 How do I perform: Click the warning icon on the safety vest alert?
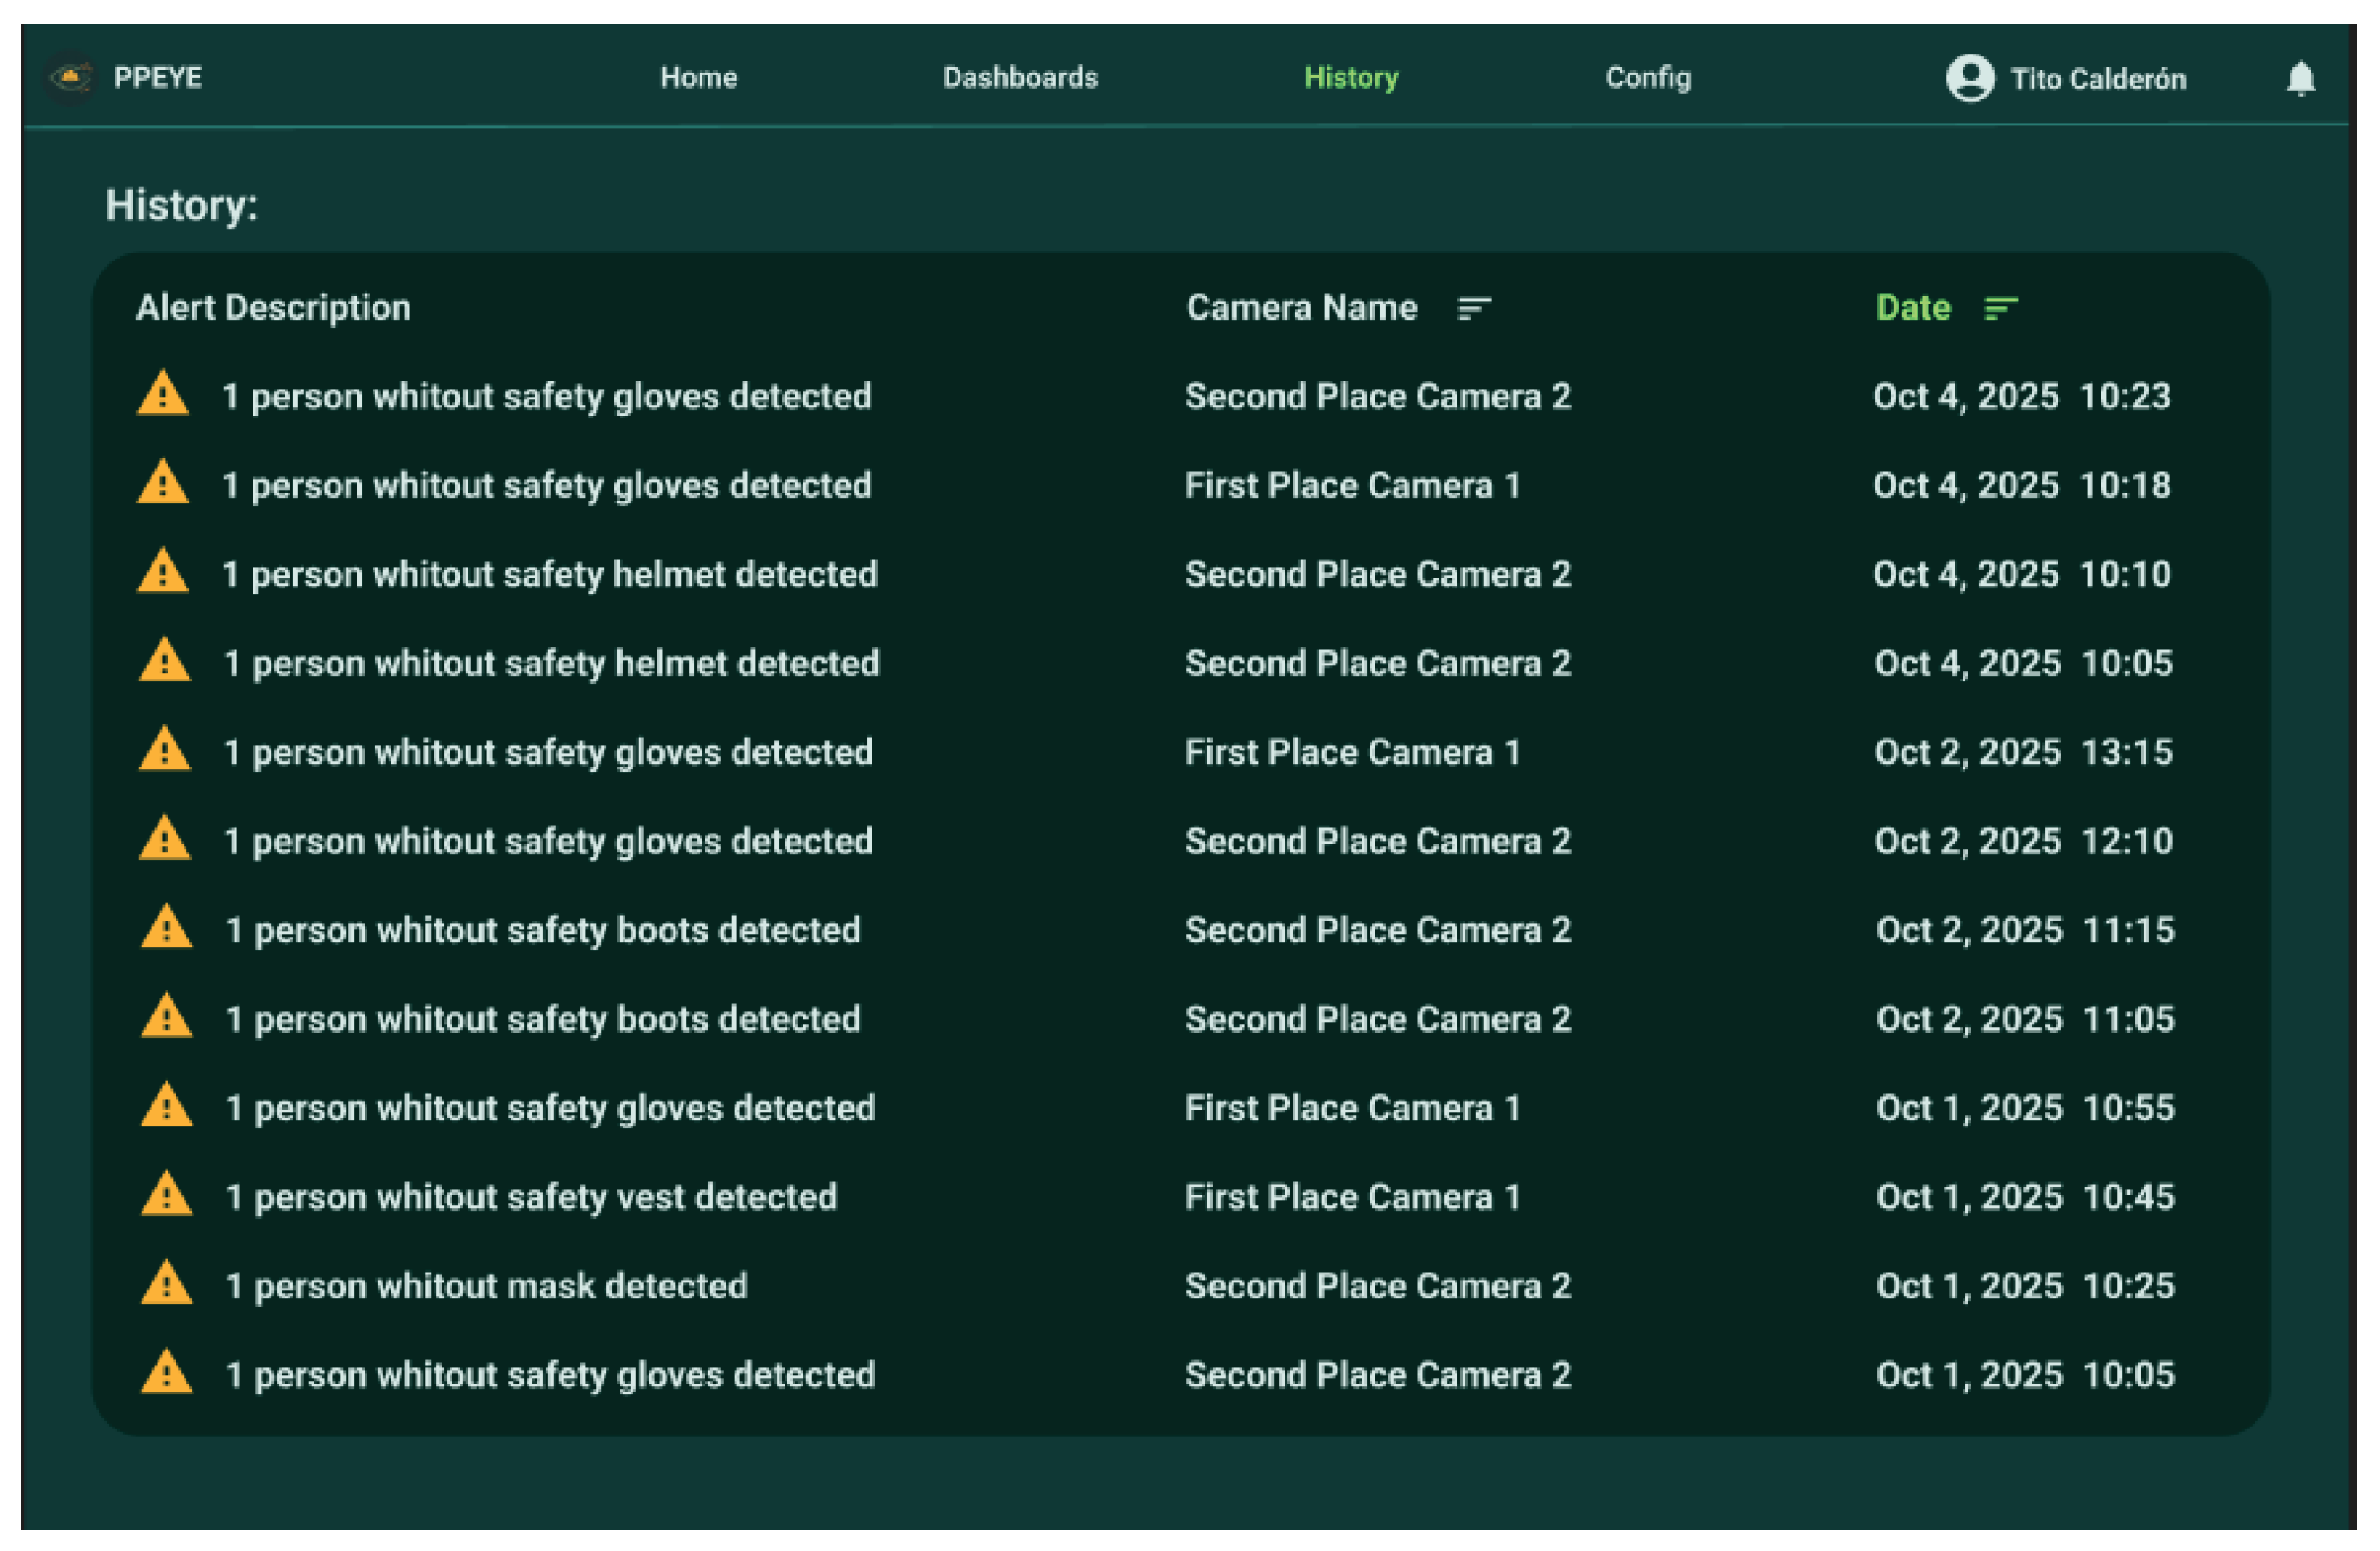click(x=166, y=1196)
